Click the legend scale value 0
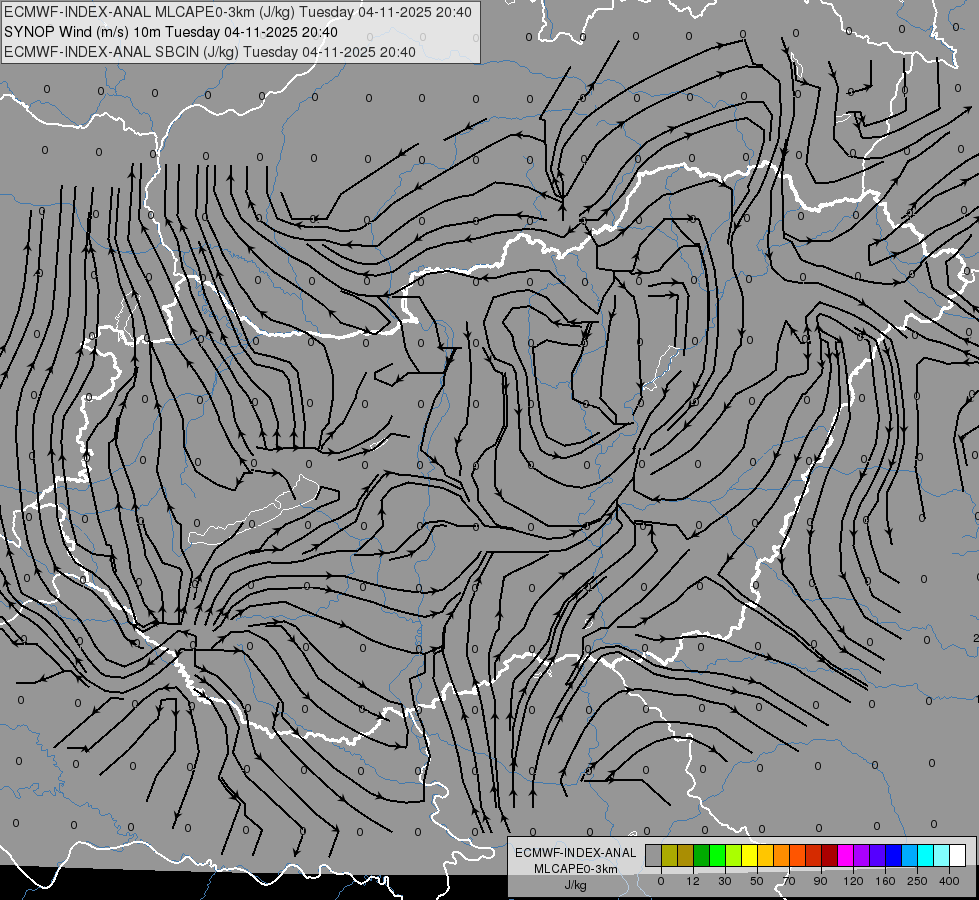This screenshot has width=979, height=900. point(661,881)
